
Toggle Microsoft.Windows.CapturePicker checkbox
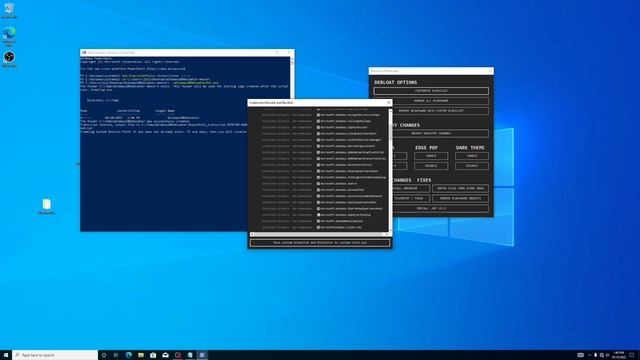pyautogui.click(x=318, y=127)
